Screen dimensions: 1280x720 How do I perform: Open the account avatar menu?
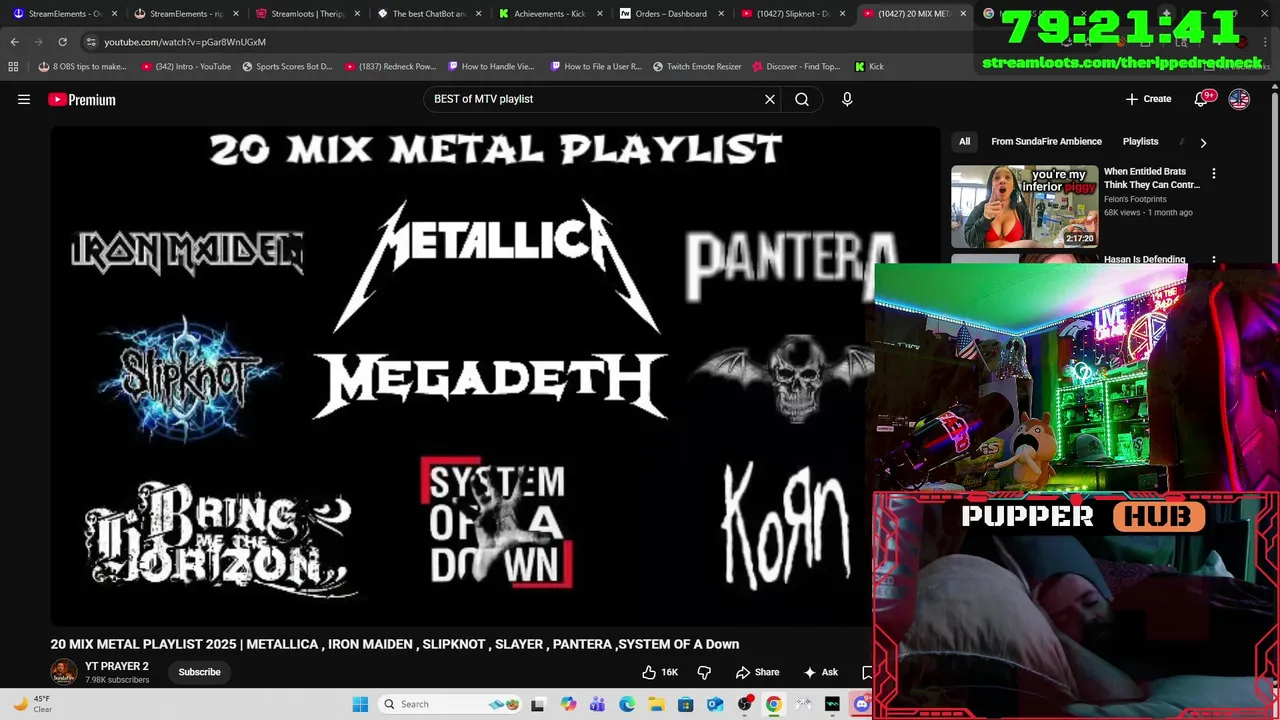[1239, 99]
